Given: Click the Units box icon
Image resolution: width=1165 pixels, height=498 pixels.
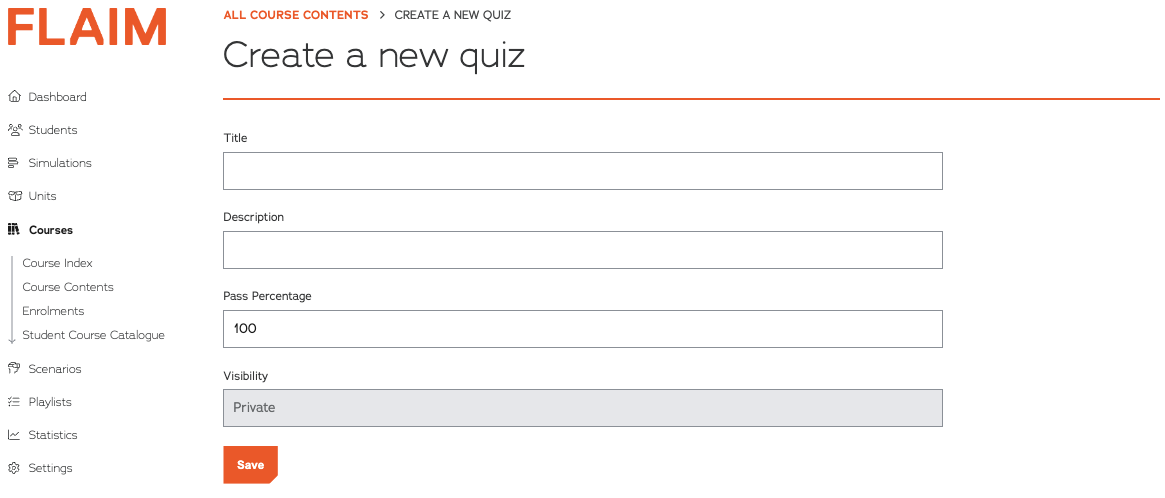Looking at the screenshot, I should pos(14,196).
